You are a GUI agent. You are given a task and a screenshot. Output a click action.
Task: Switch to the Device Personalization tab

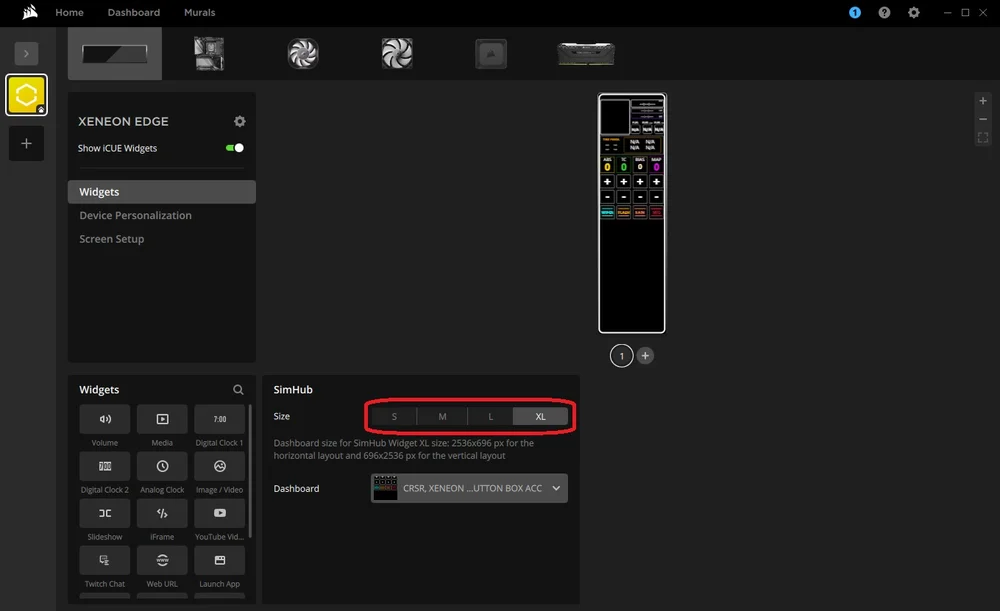(135, 215)
